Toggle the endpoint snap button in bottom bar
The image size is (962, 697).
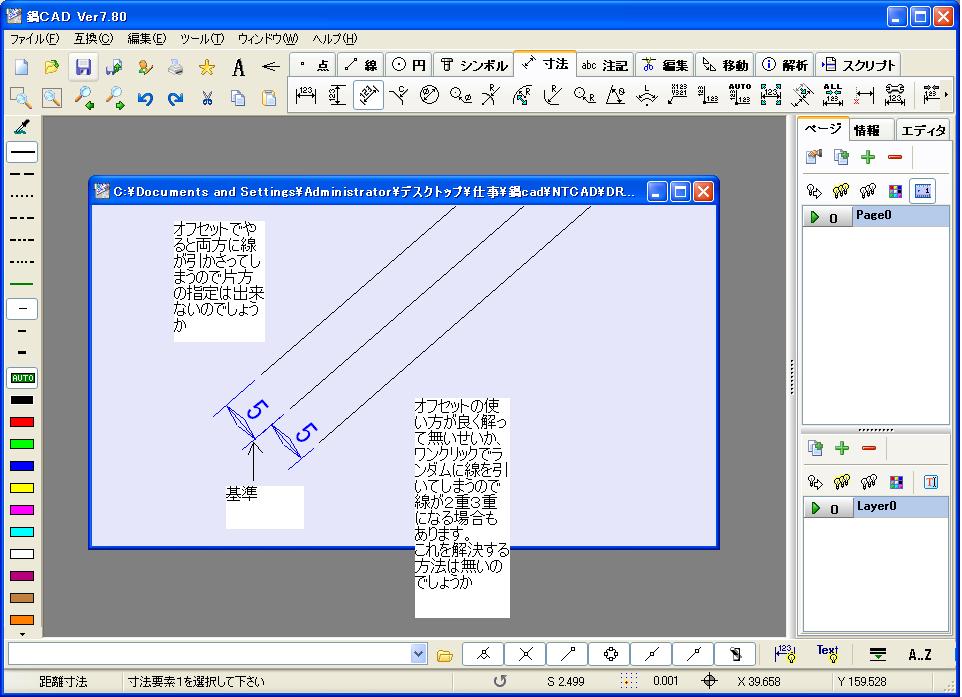pos(568,655)
